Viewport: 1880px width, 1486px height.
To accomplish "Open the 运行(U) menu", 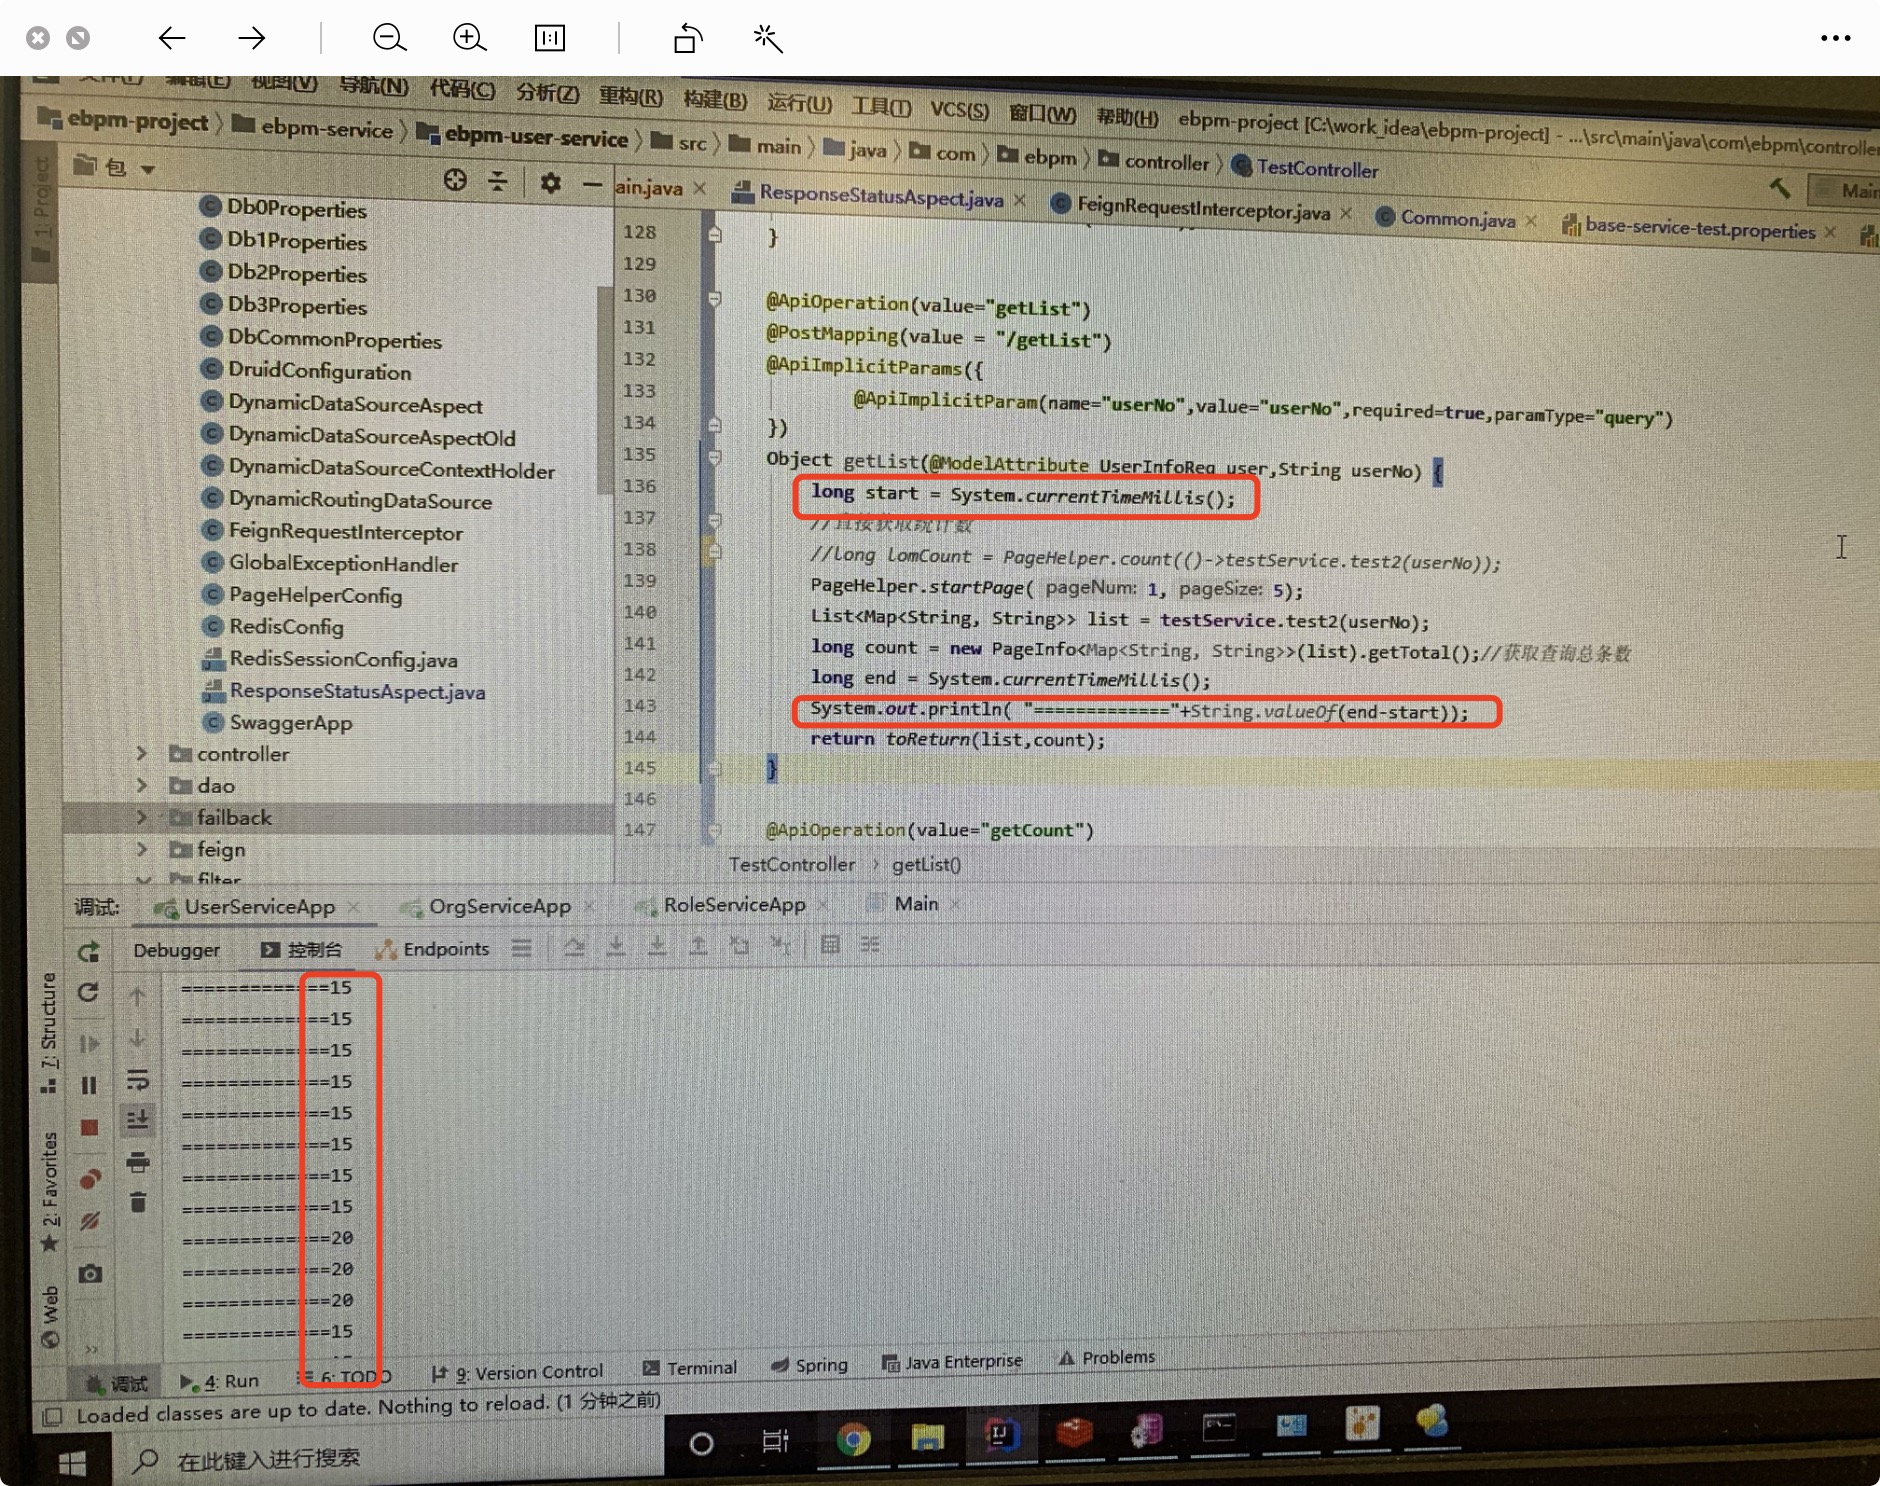I will 799,102.
